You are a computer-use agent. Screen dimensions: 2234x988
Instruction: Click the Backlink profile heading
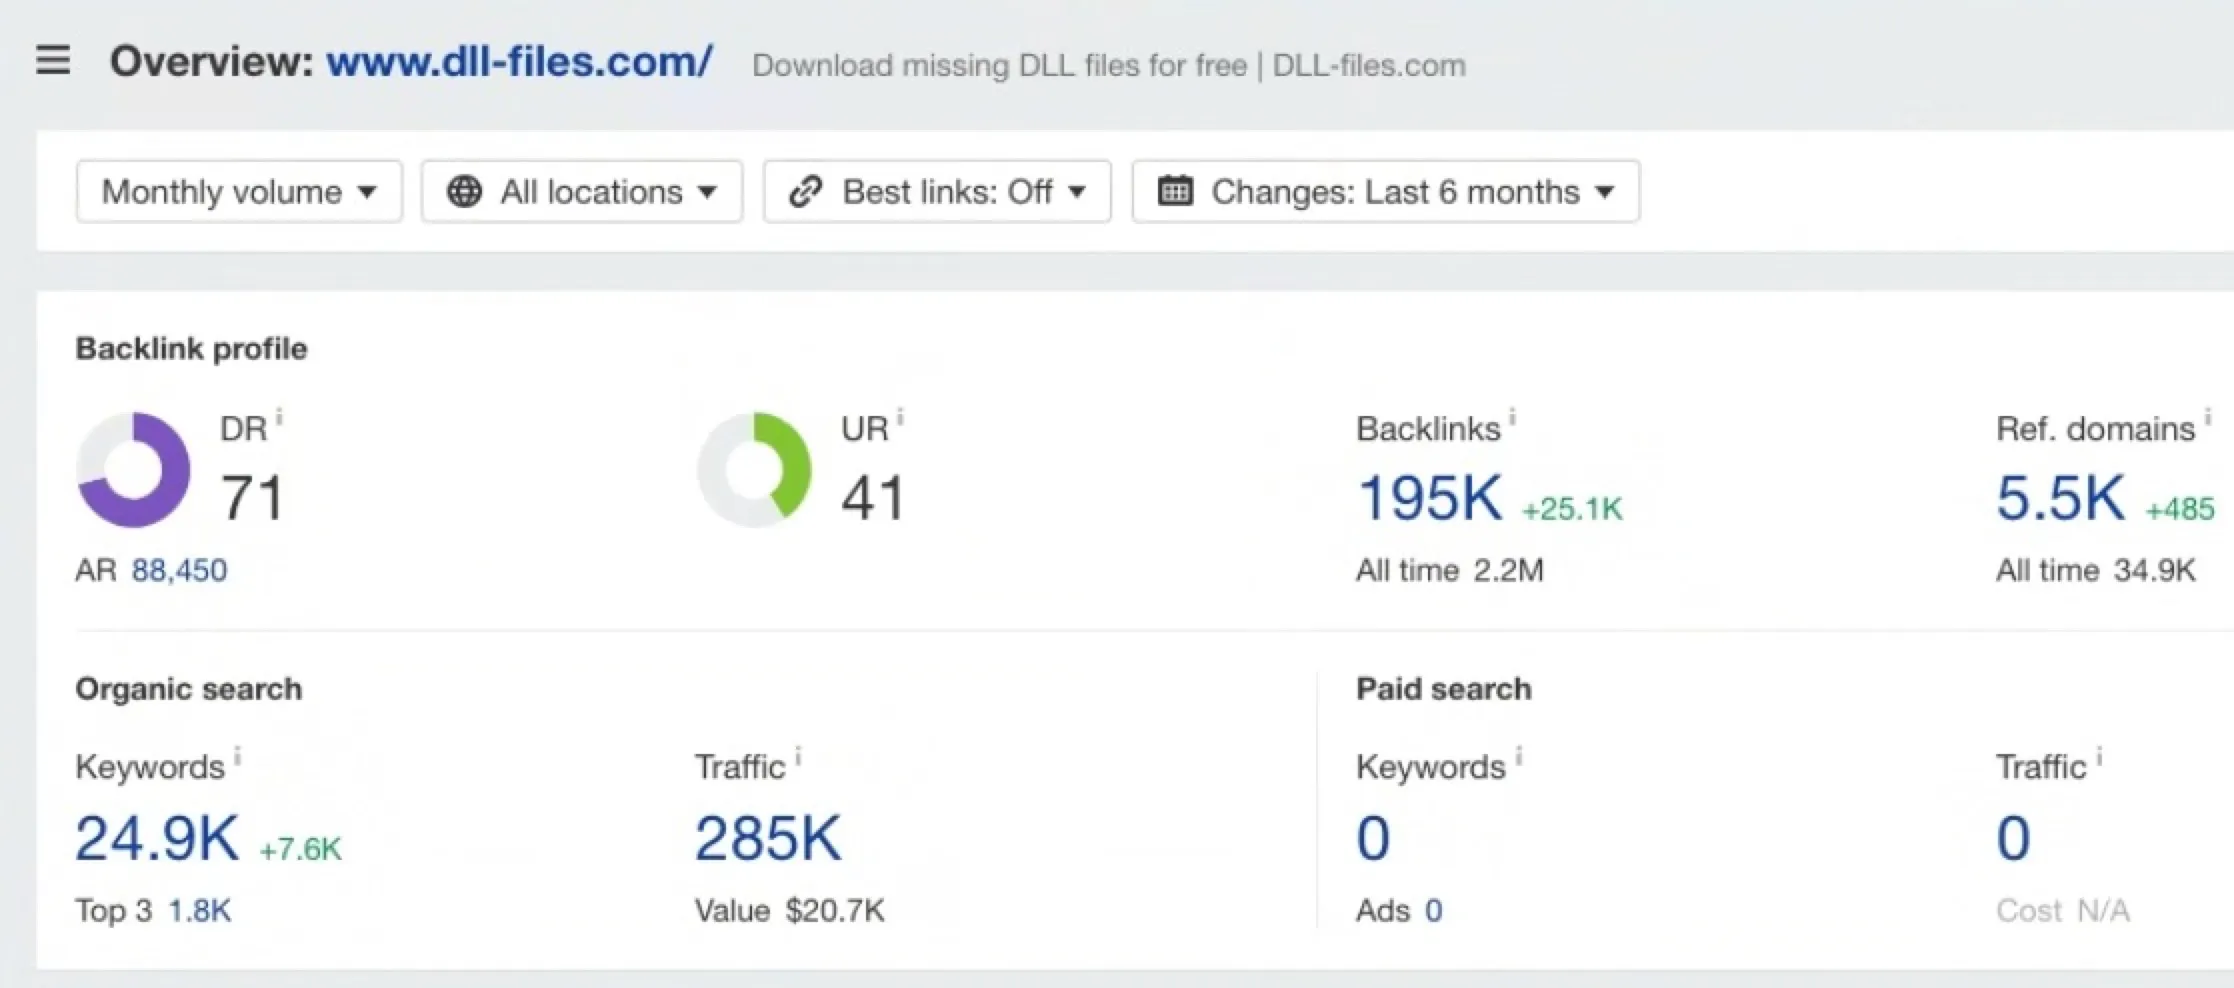(x=191, y=348)
